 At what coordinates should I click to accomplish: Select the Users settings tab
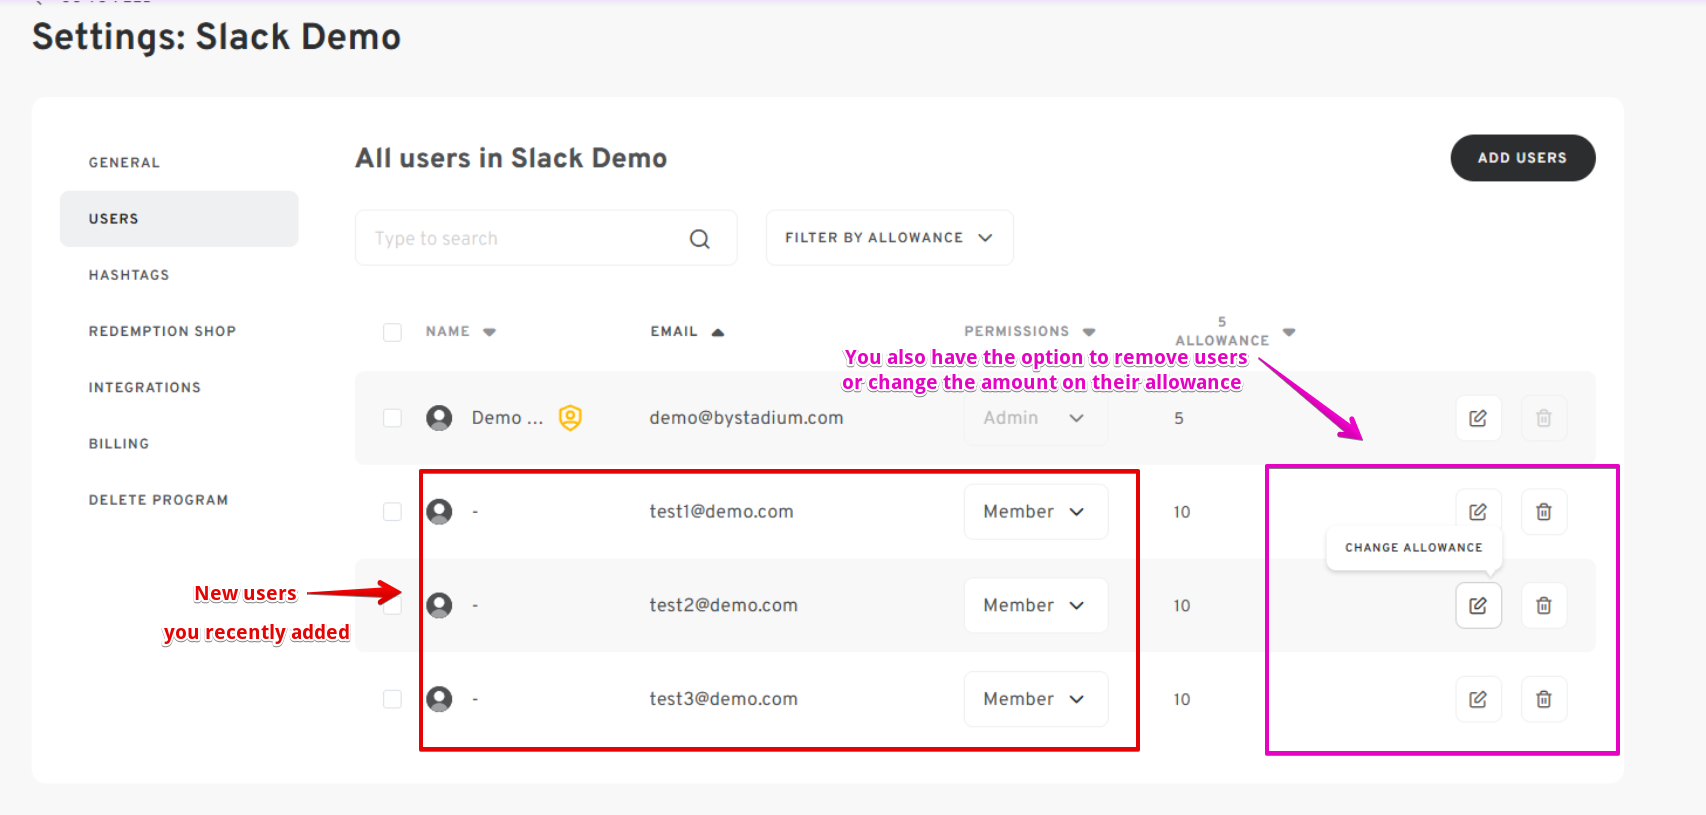[179, 219]
